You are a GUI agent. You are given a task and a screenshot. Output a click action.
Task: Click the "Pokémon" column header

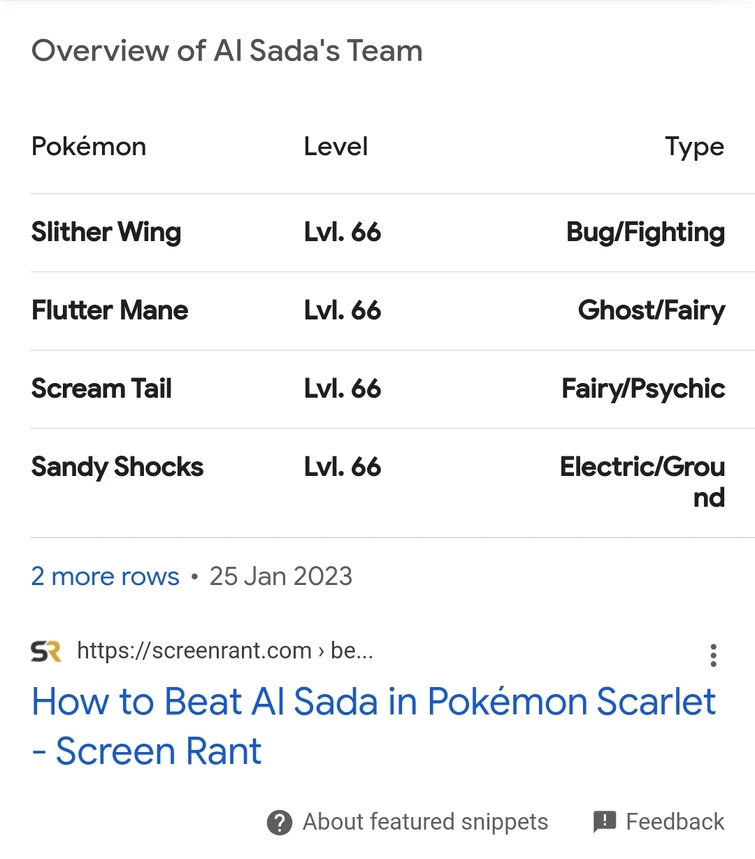coord(89,147)
